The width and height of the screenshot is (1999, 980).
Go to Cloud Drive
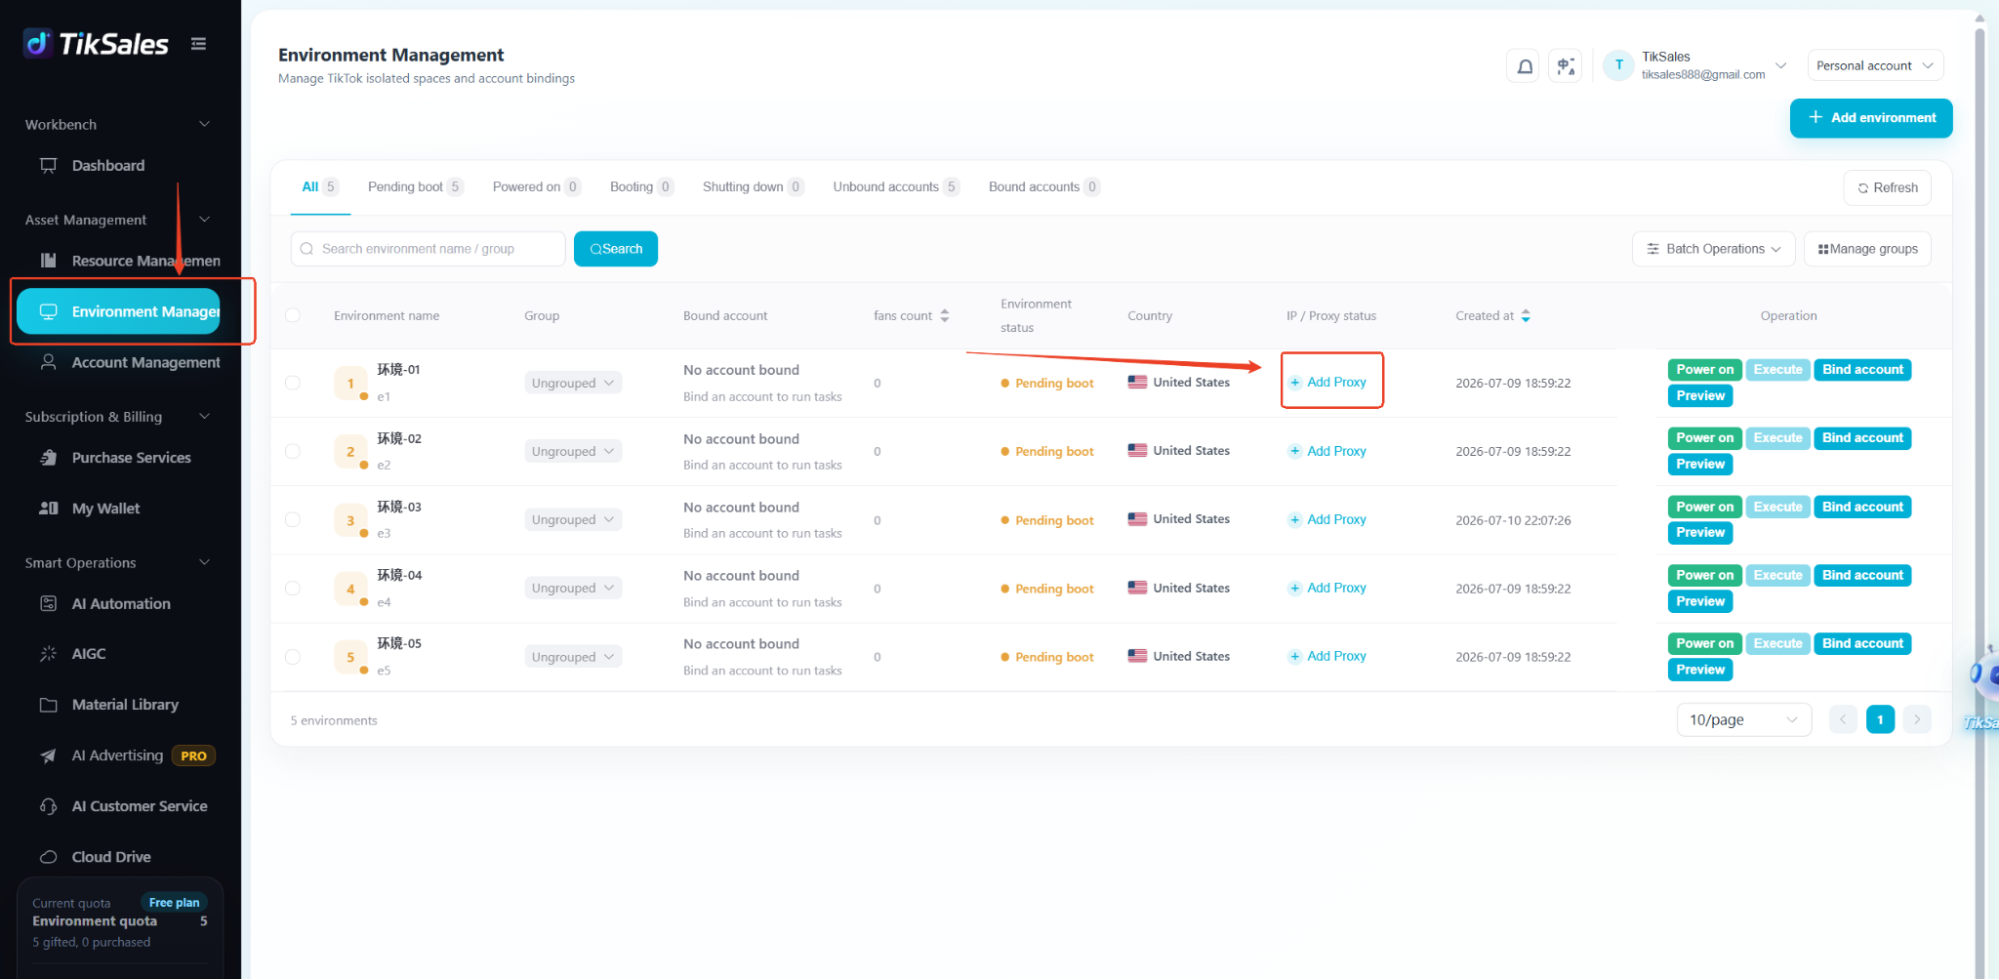(111, 857)
